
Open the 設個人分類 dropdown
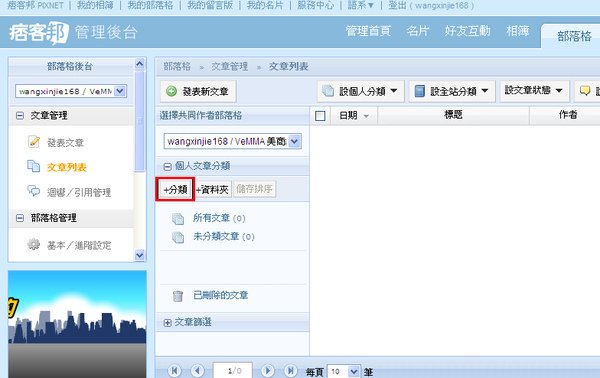(360, 91)
